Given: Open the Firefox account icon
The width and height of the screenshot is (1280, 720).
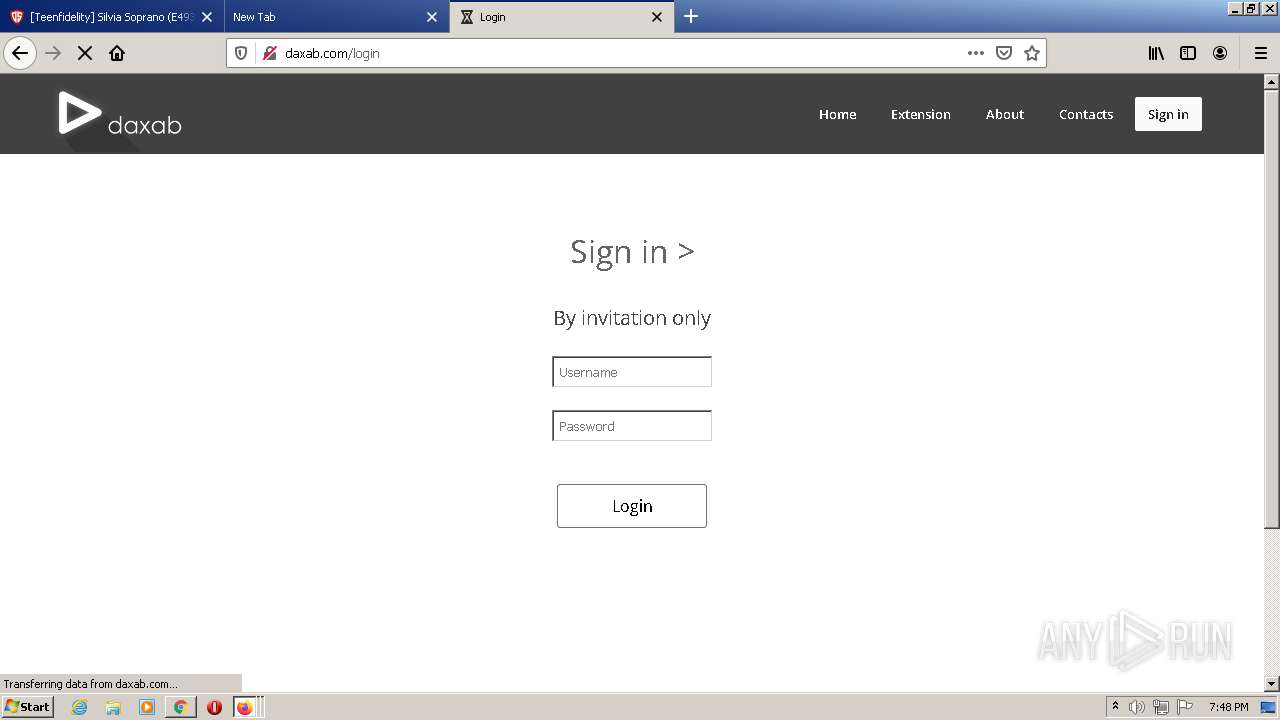Looking at the screenshot, I should (x=1220, y=53).
